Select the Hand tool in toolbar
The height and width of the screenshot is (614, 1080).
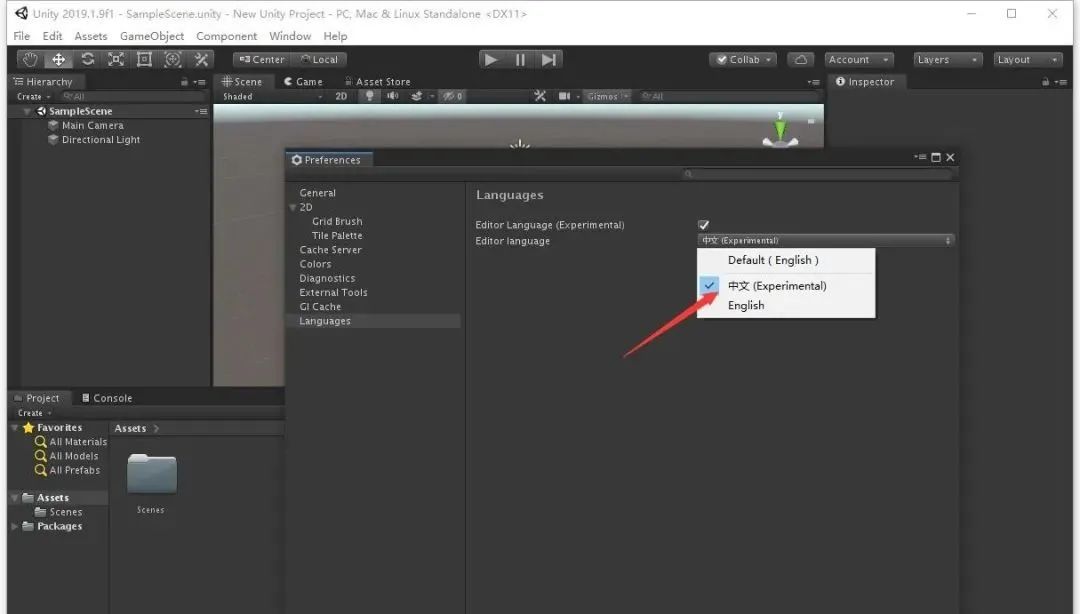[30, 60]
